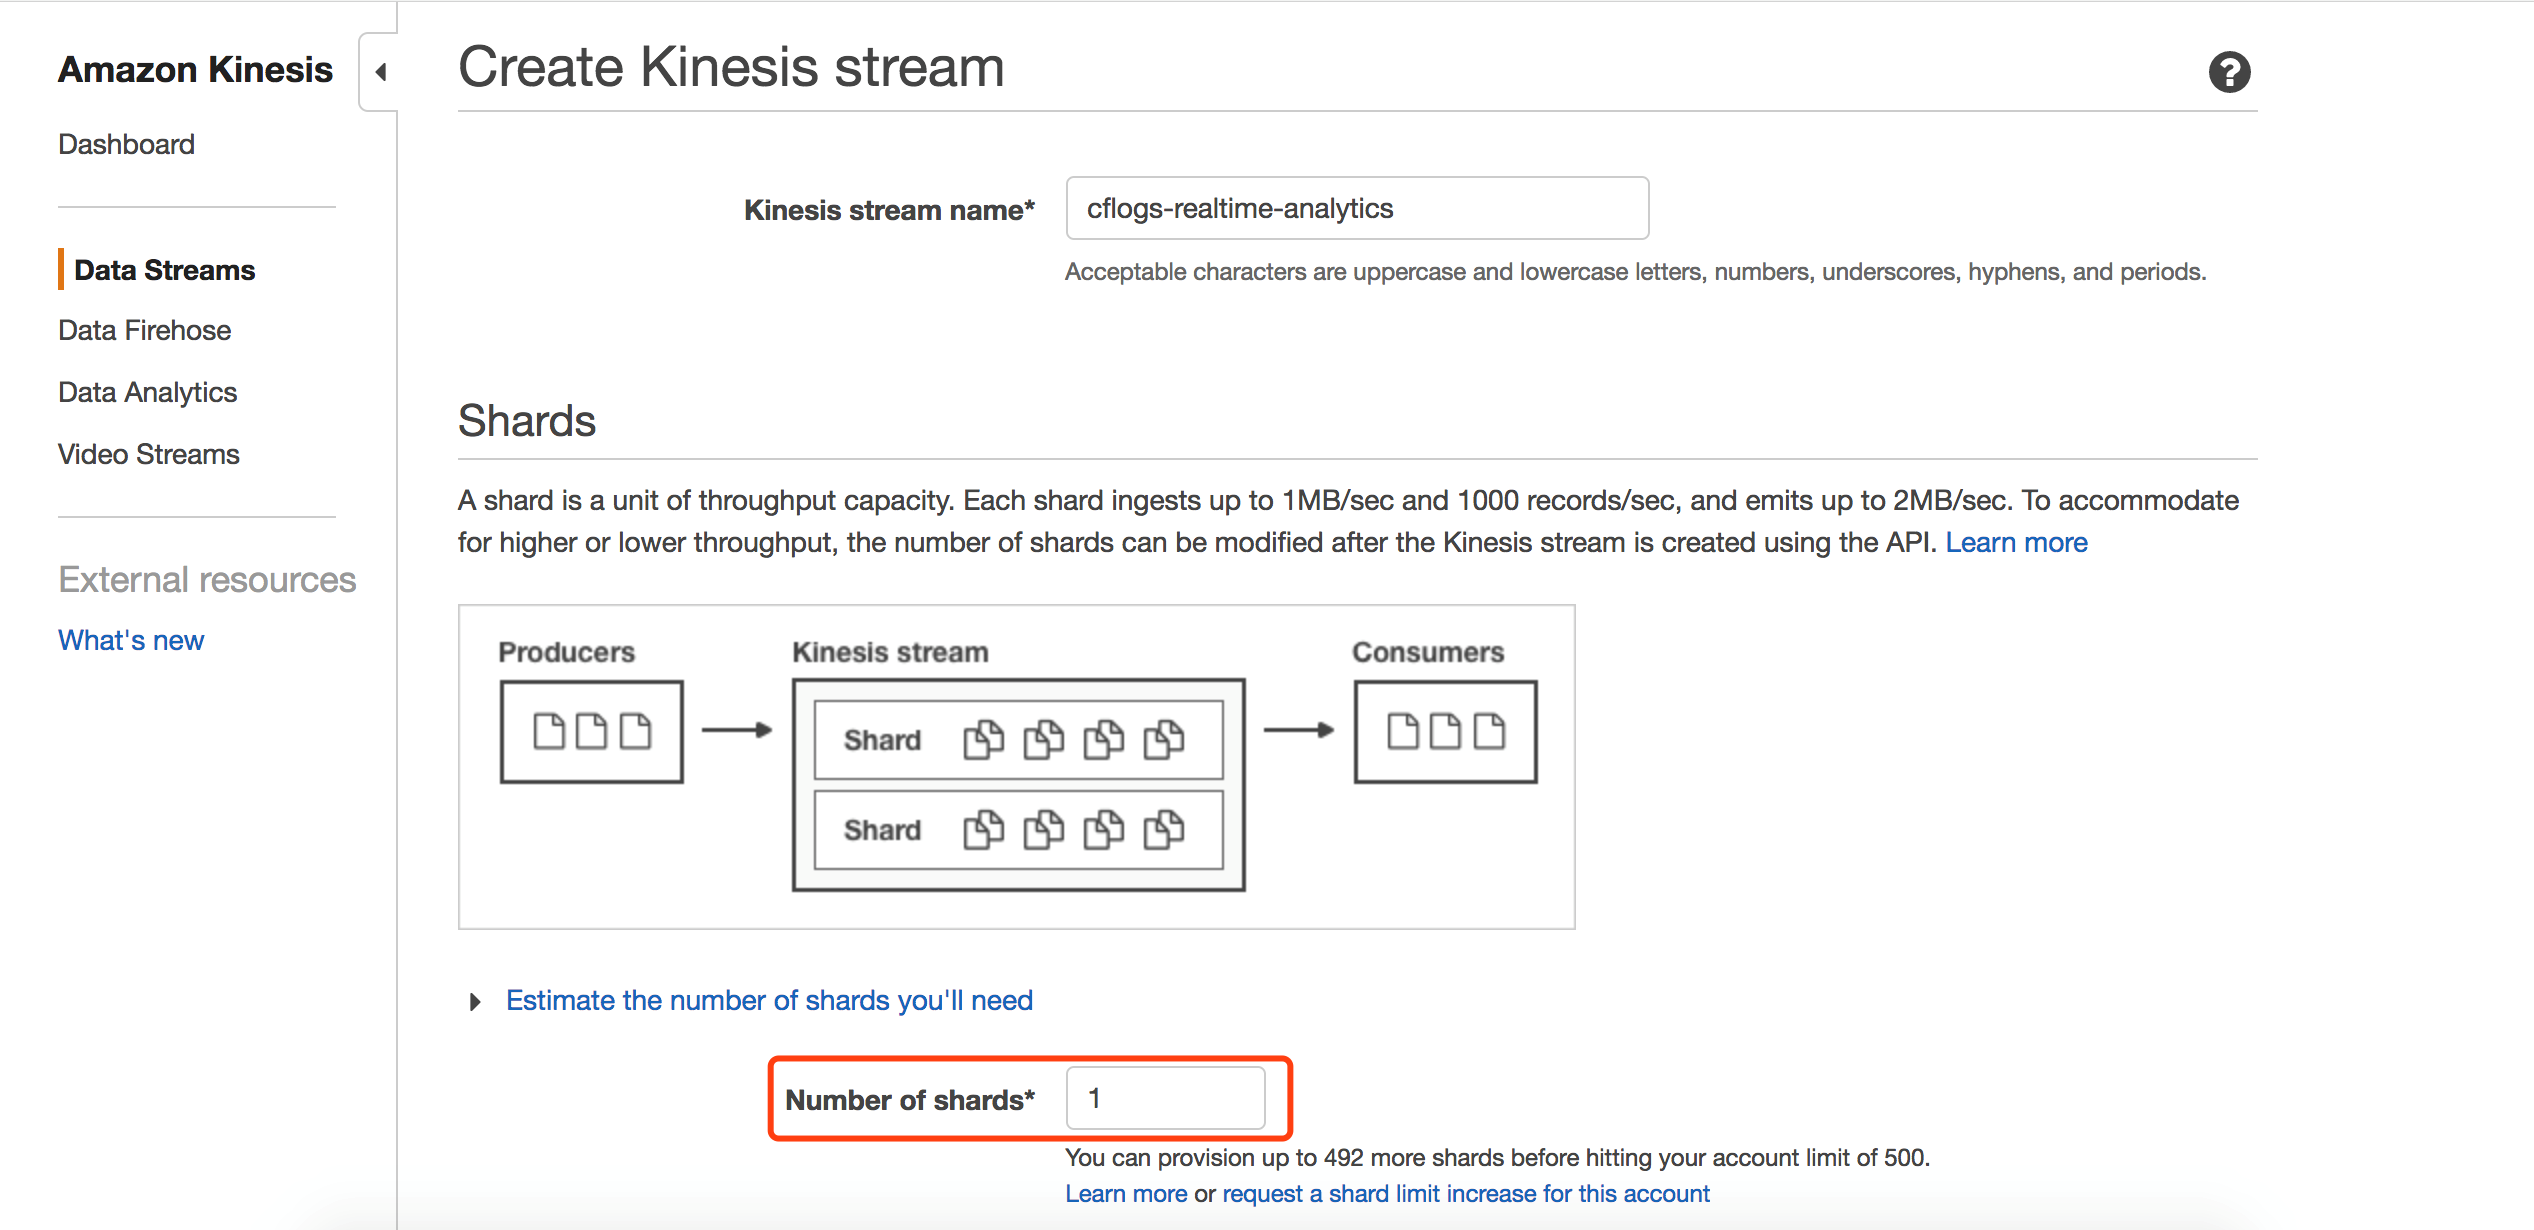2534x1230 pixels.
Task: Focus the Kinesis stream name field
Action: 1357,208
